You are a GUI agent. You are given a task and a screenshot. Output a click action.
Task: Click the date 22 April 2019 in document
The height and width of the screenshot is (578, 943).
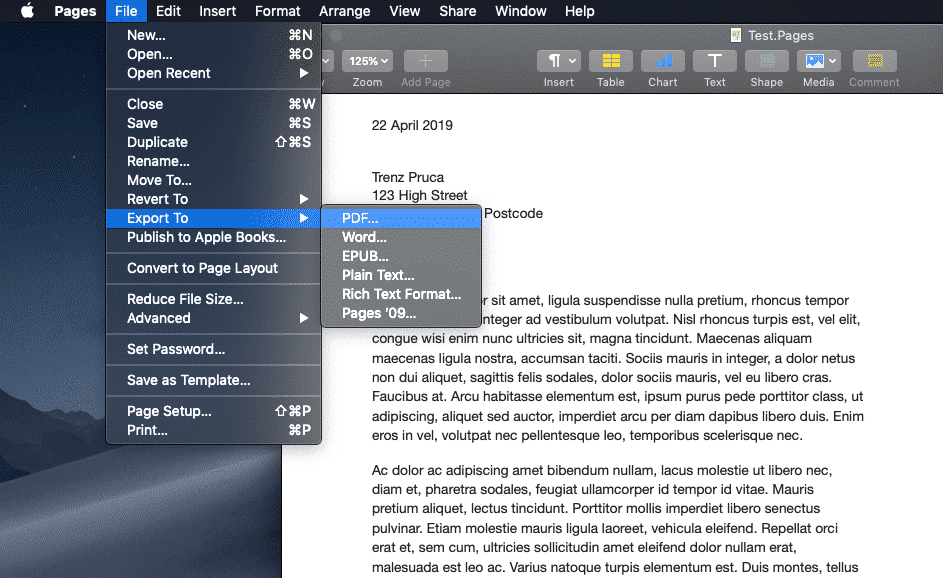pos(412,125)
